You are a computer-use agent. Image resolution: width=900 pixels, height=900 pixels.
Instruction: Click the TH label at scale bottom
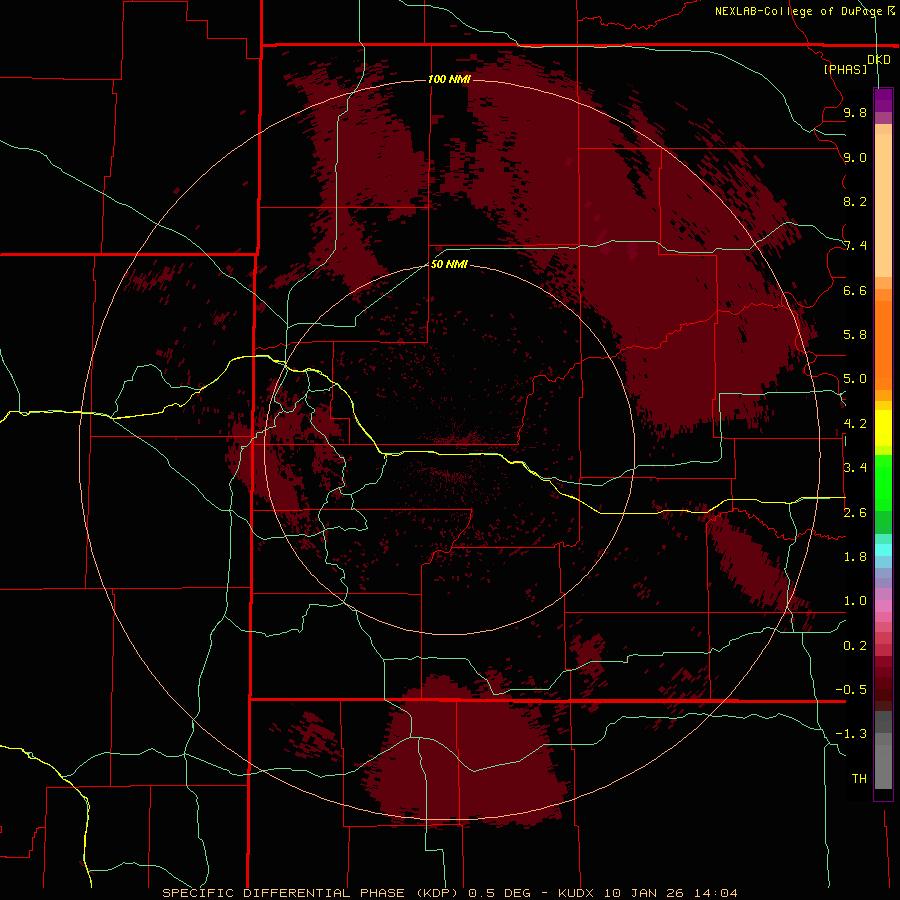(859, 779)
